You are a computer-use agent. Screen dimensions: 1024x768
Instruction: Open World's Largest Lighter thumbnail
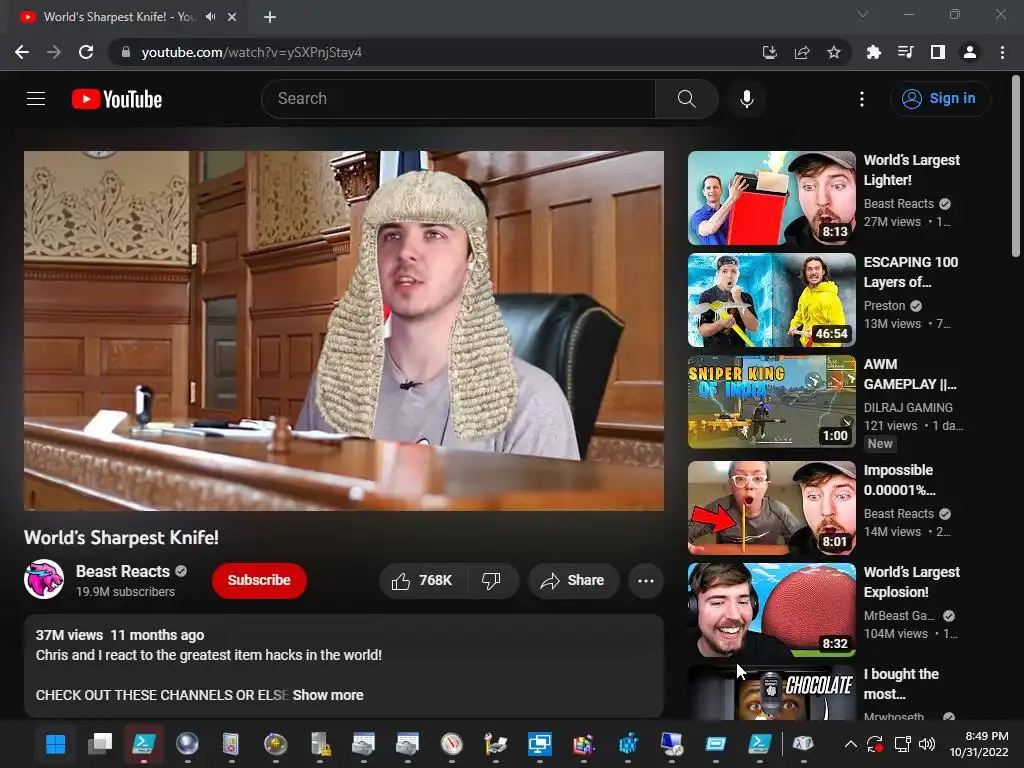click(x=771, y=198)
